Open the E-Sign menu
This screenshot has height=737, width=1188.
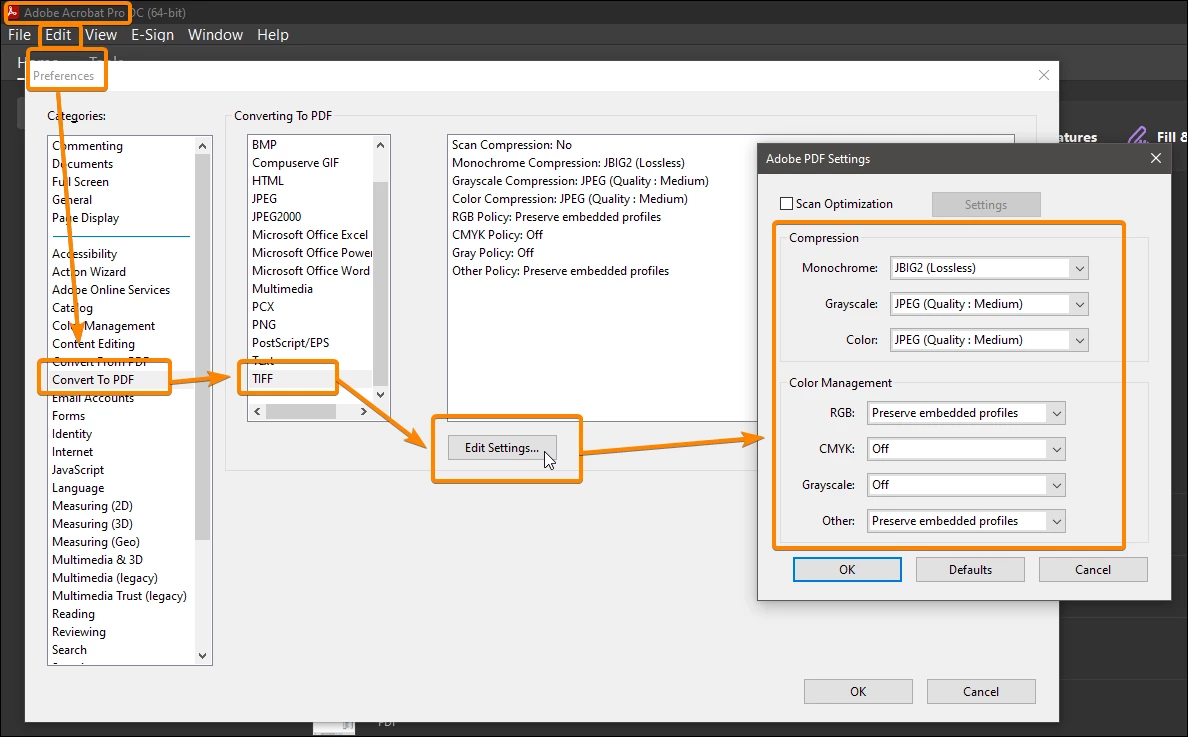click(x=152, y=35)
